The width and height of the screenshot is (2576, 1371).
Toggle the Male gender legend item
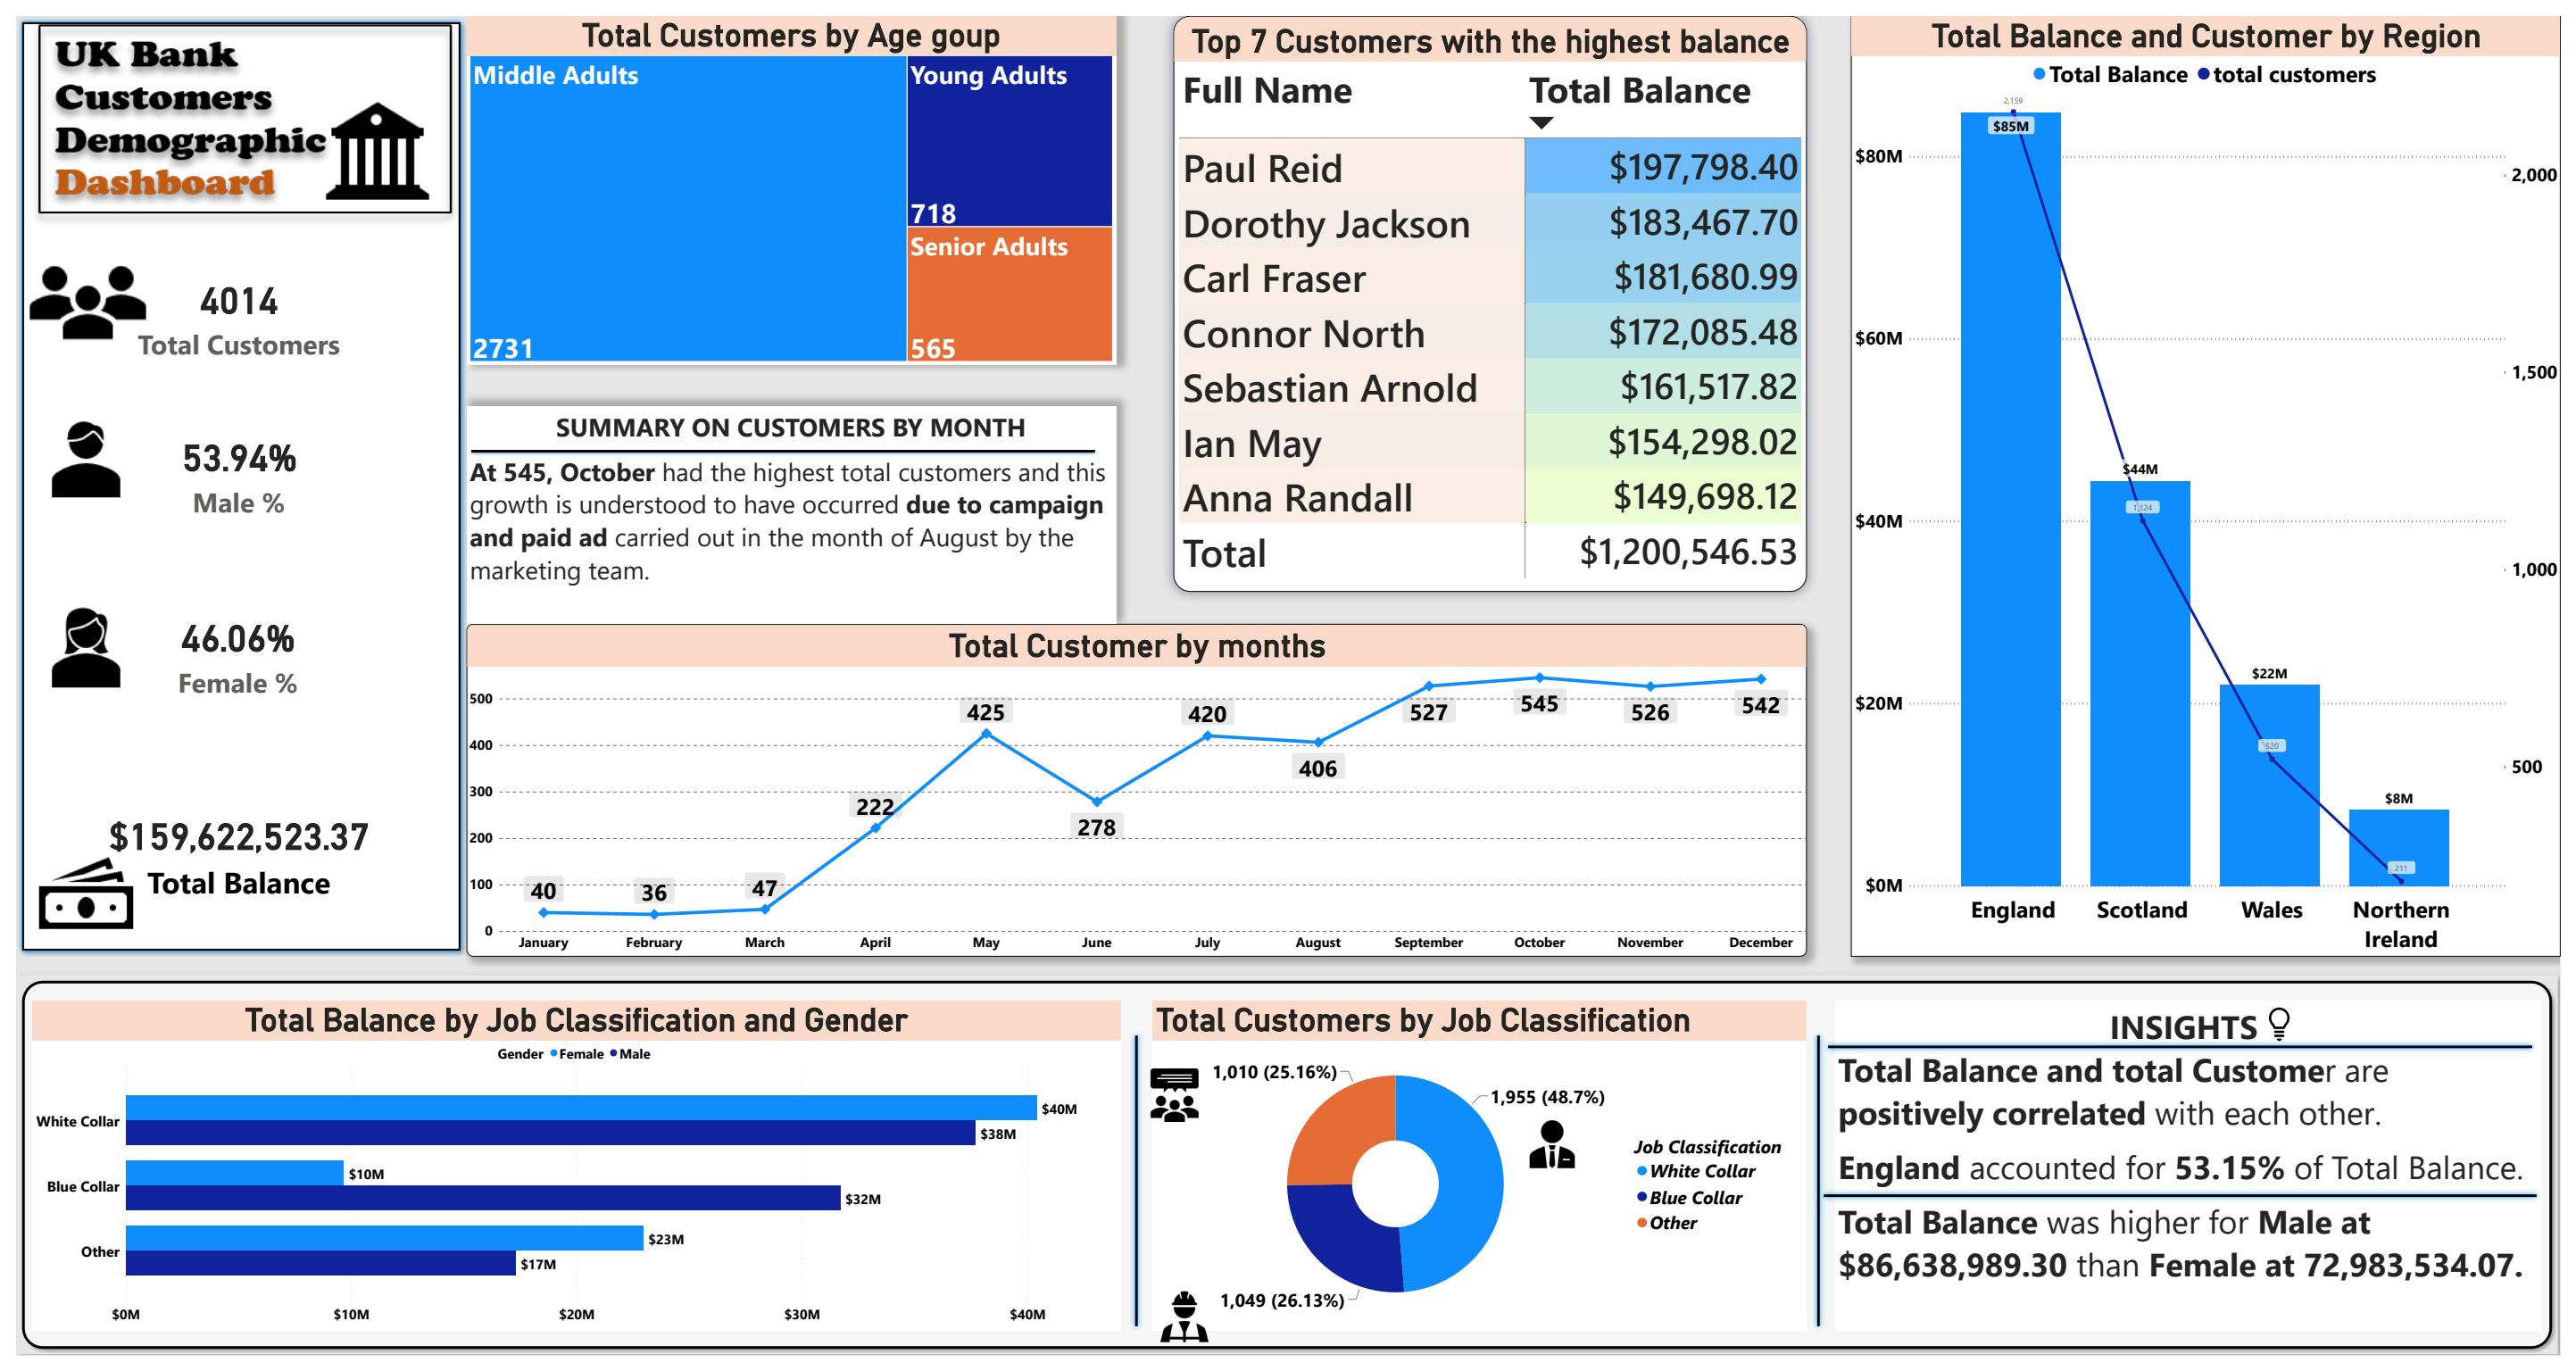pyautogui.click(x=633, y=1054)
